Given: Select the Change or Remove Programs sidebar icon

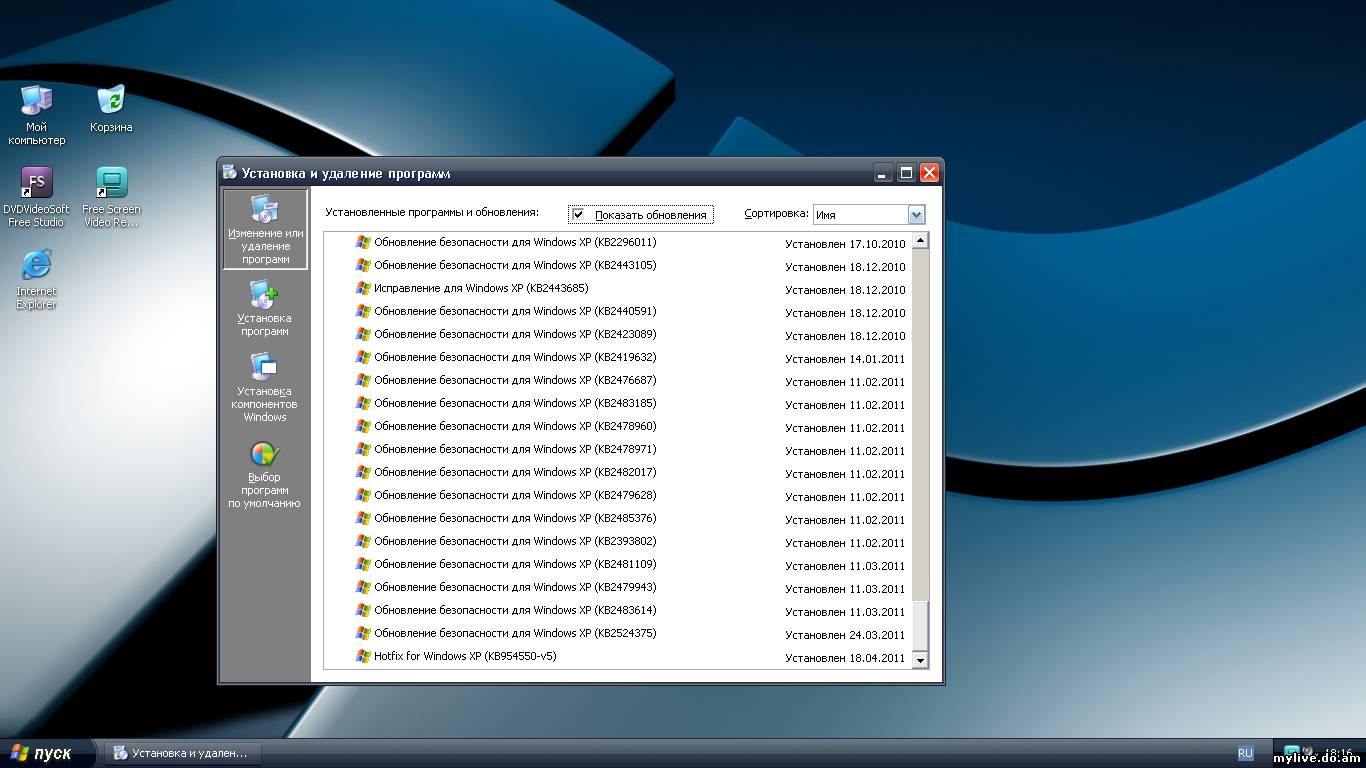Looking at the screenshot, I should pyautogui.click(x=265, y=229).
